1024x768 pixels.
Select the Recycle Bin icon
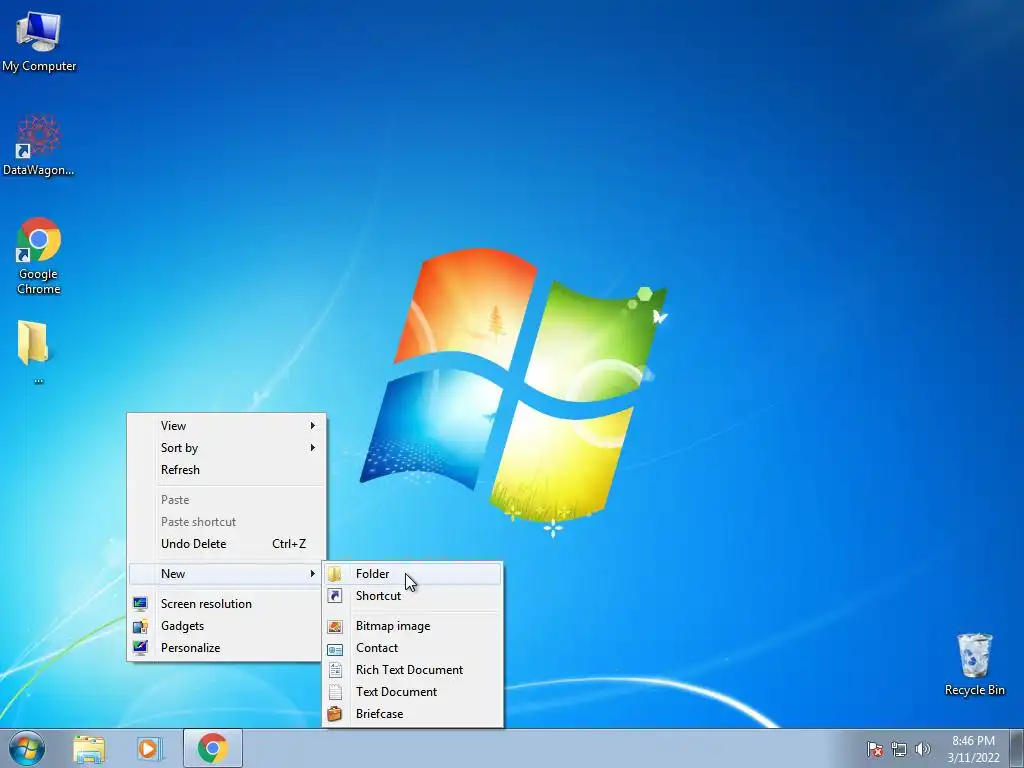click(974, 664)
